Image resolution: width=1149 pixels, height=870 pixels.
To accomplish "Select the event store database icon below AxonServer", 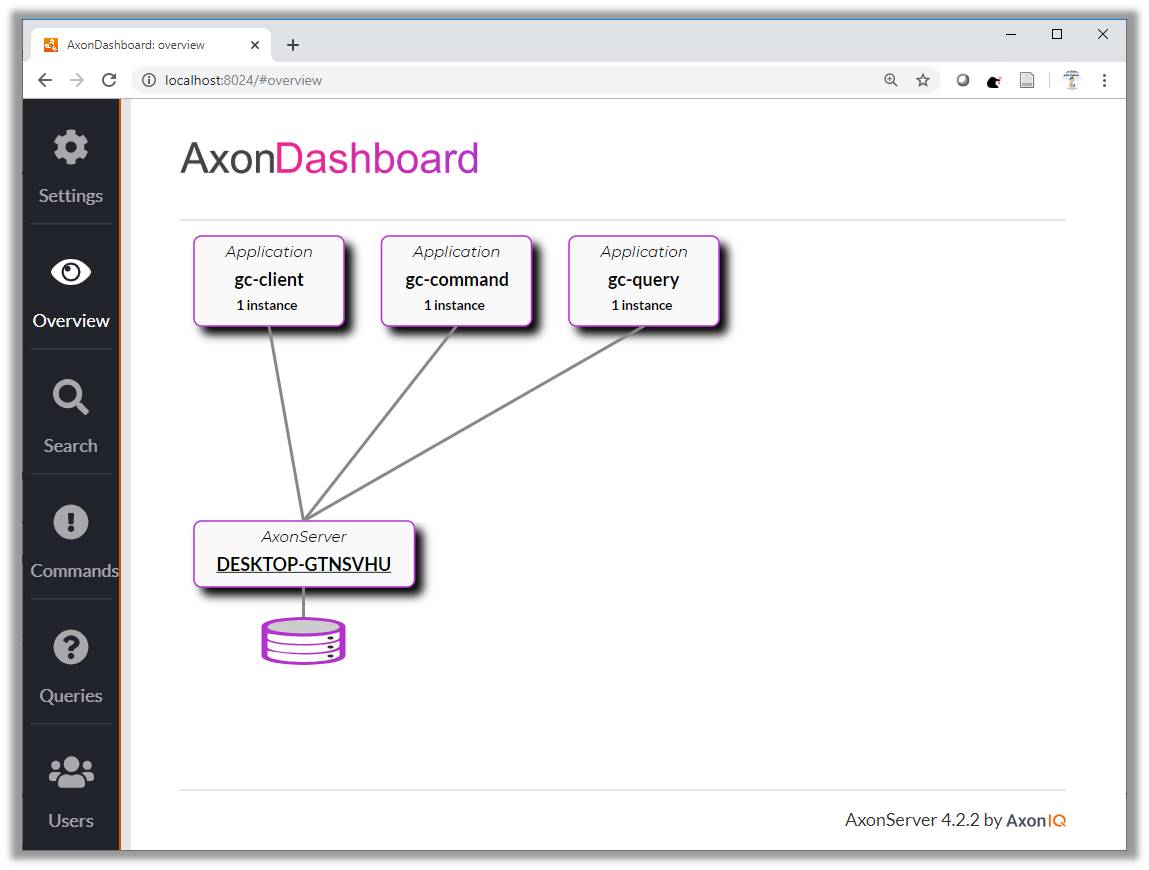I will pyautogui.click(x=302, y=642).
